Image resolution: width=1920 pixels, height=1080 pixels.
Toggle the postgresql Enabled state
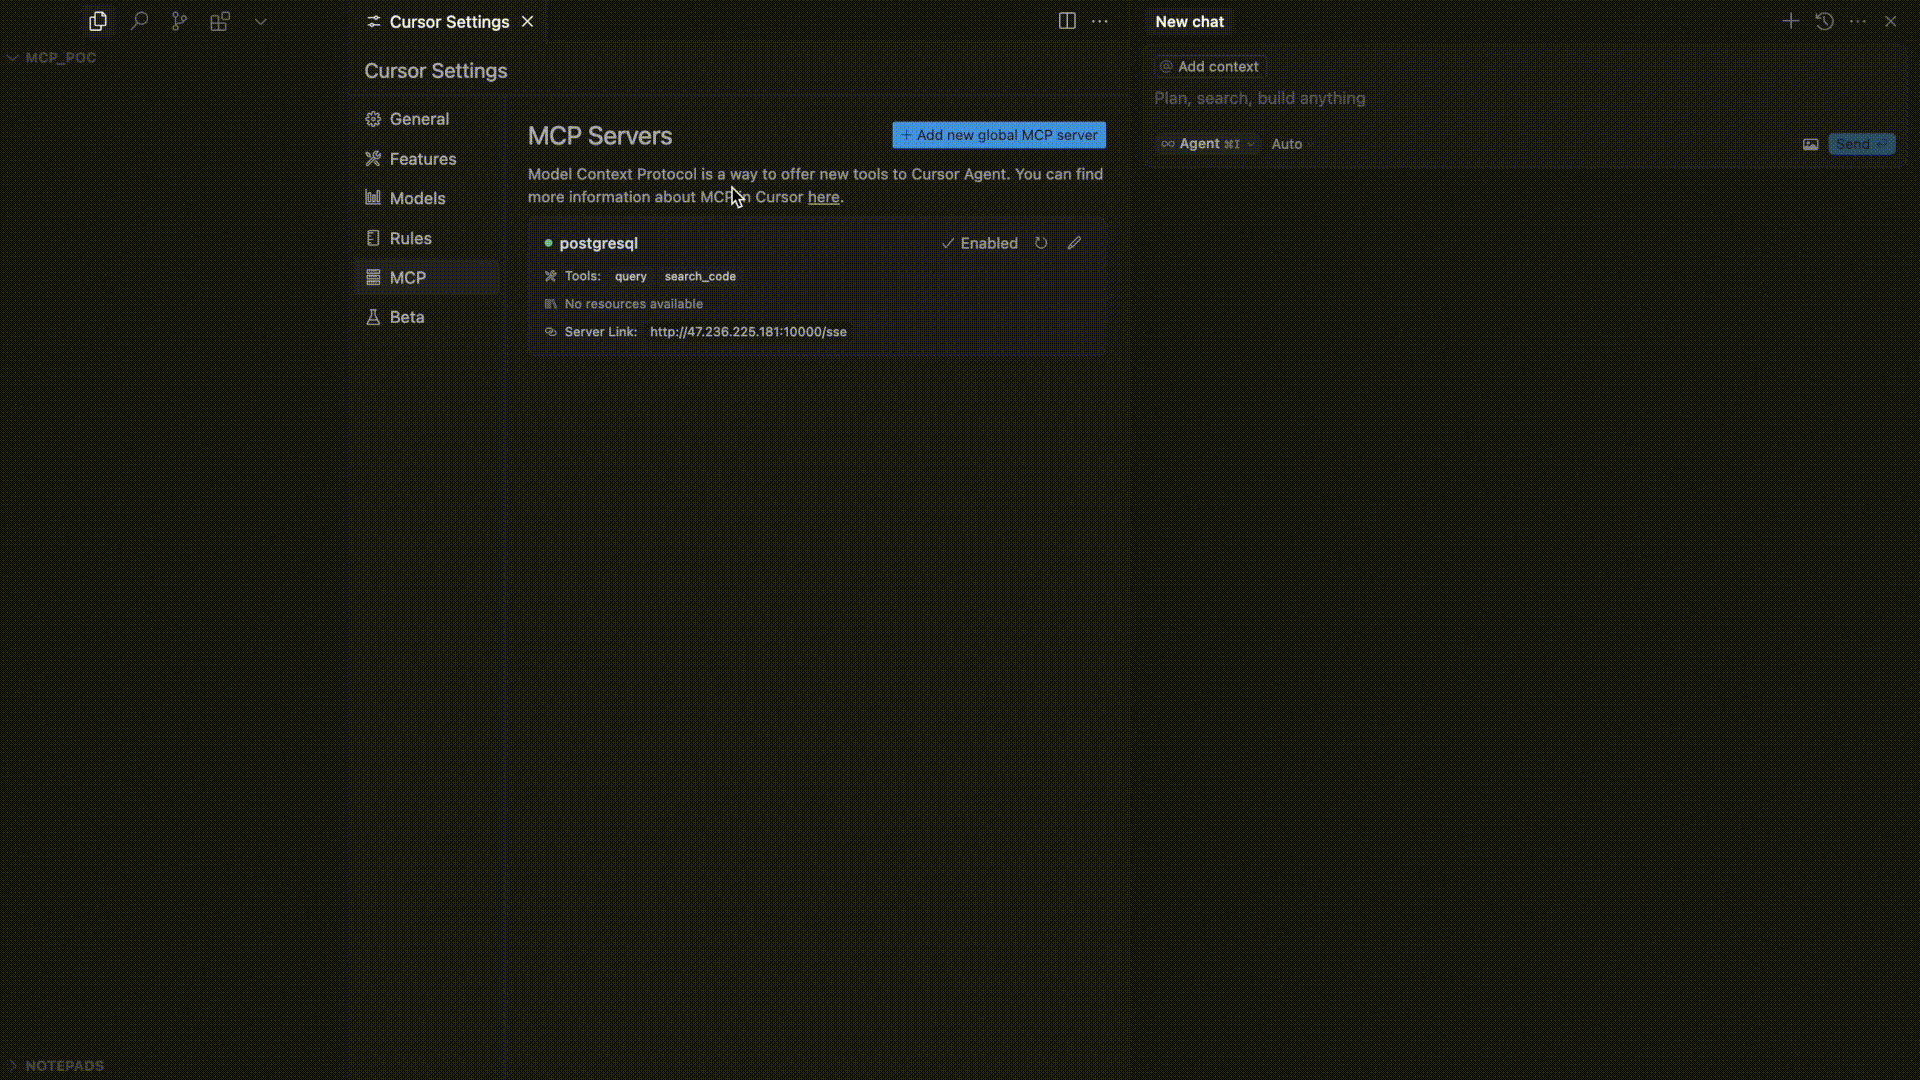coord(979,243)
